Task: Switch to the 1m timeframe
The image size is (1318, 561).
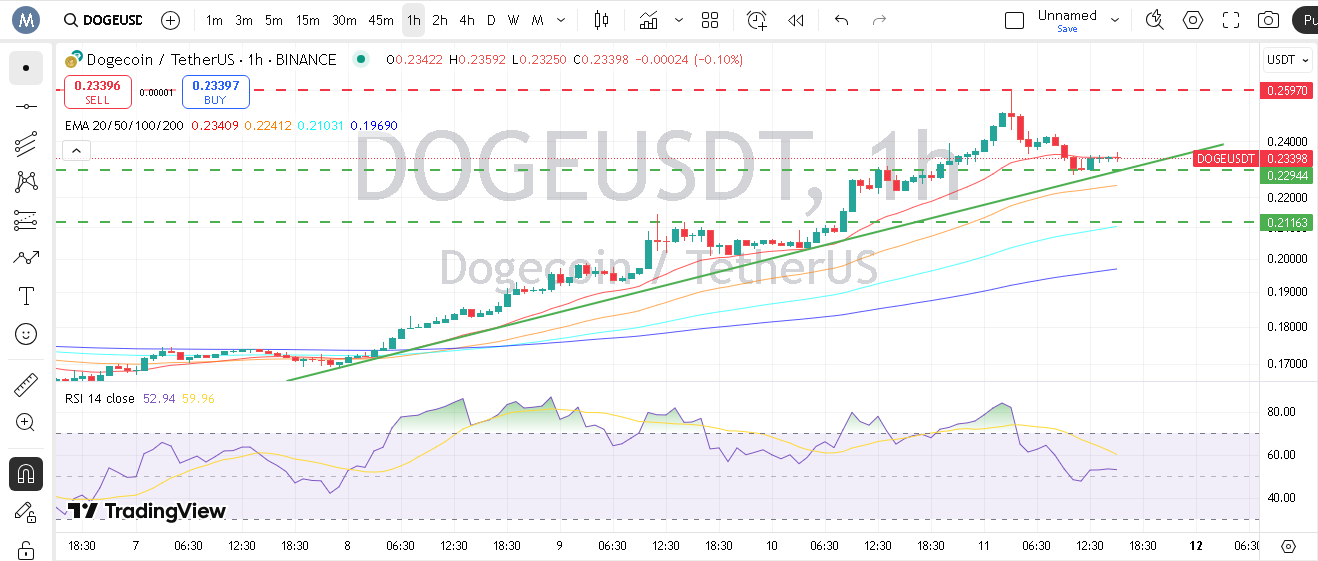Action: pos(214,20)
